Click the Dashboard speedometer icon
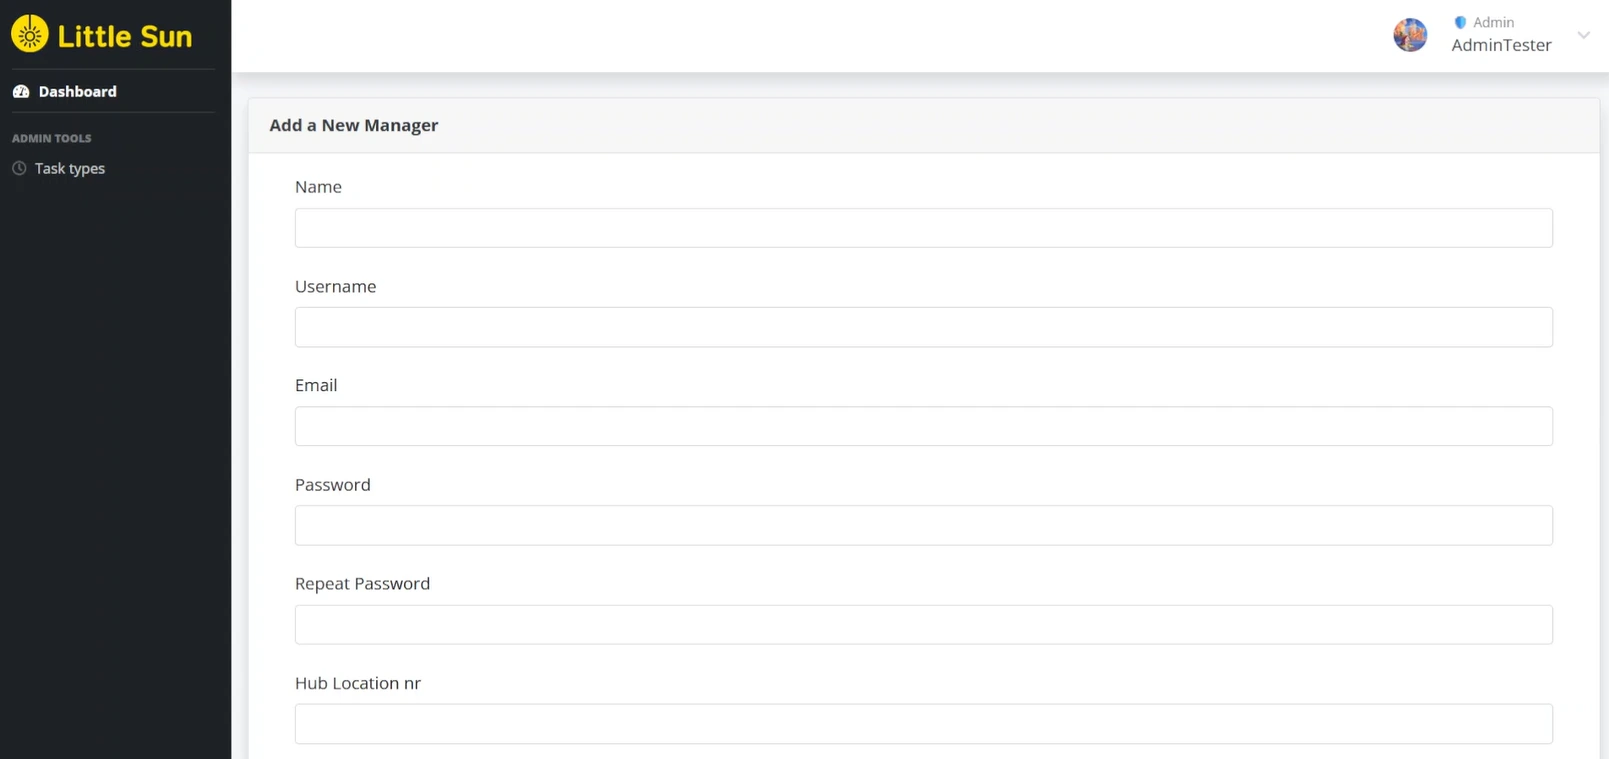Screen dimensions: 1609x759 21,92
